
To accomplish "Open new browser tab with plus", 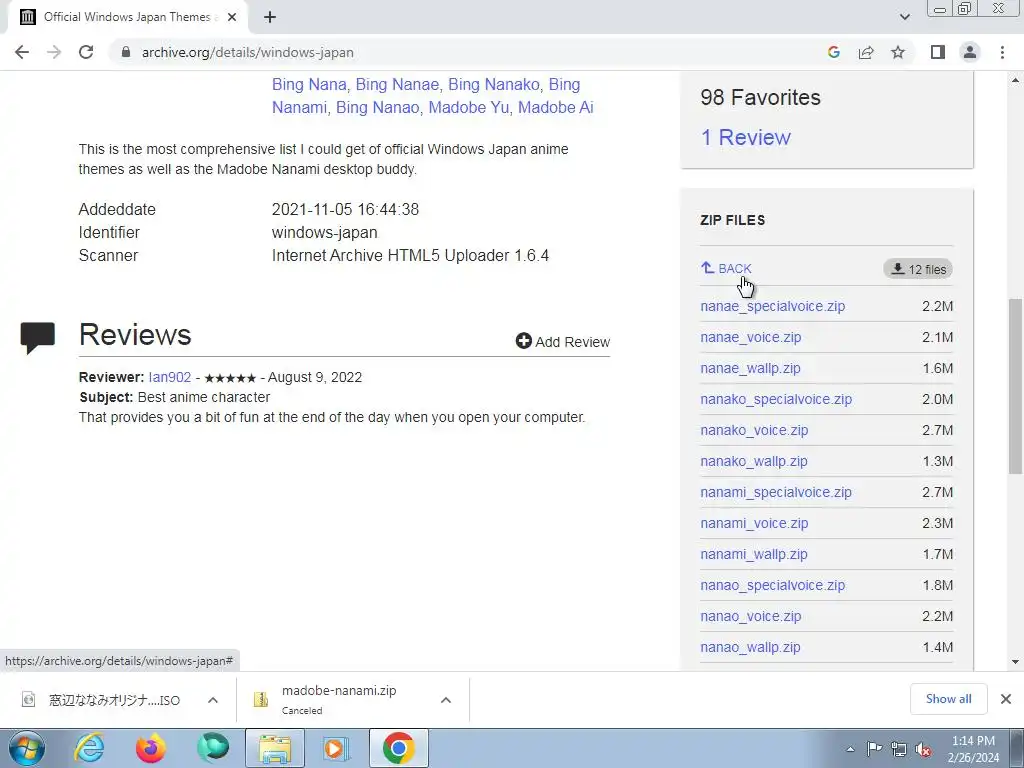I will coord(270,17).
